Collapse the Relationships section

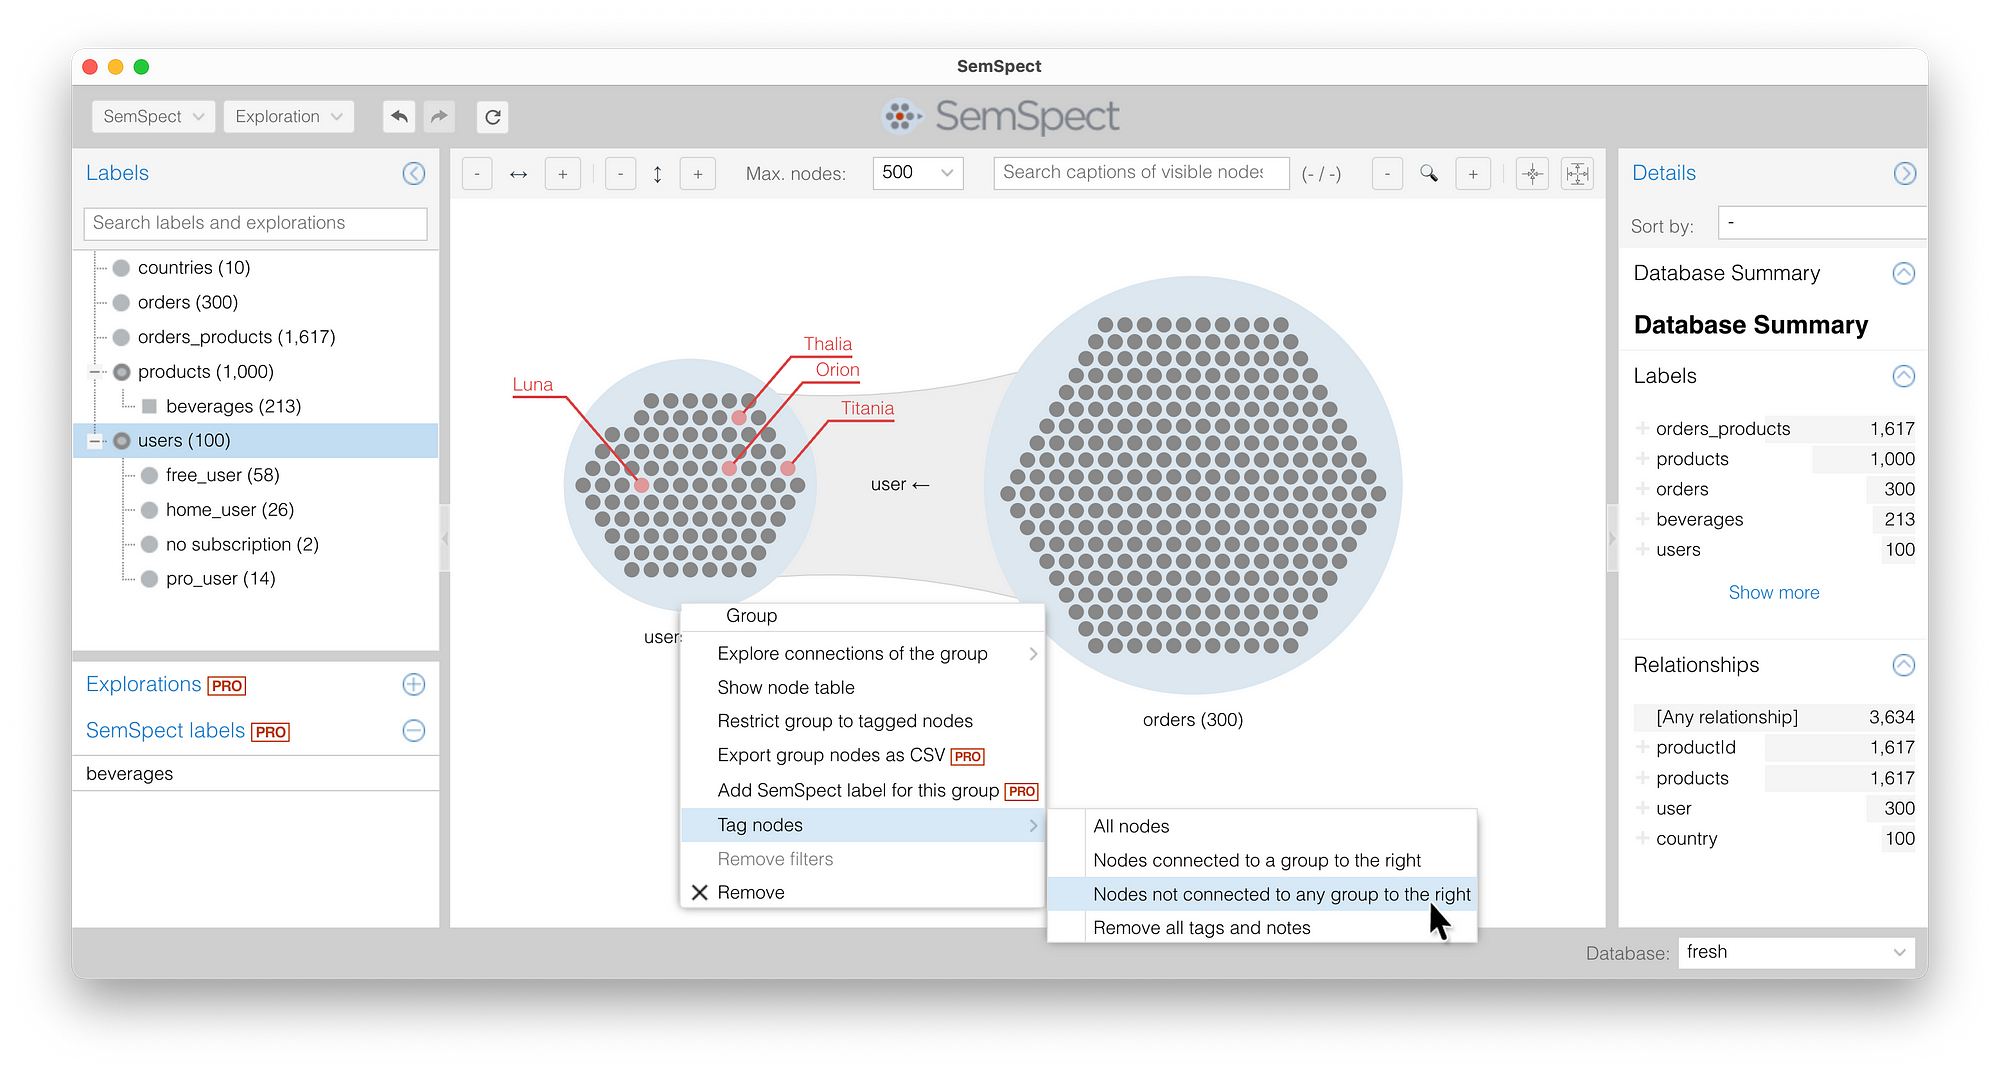pyautogui.click(x=1904, y=665)
